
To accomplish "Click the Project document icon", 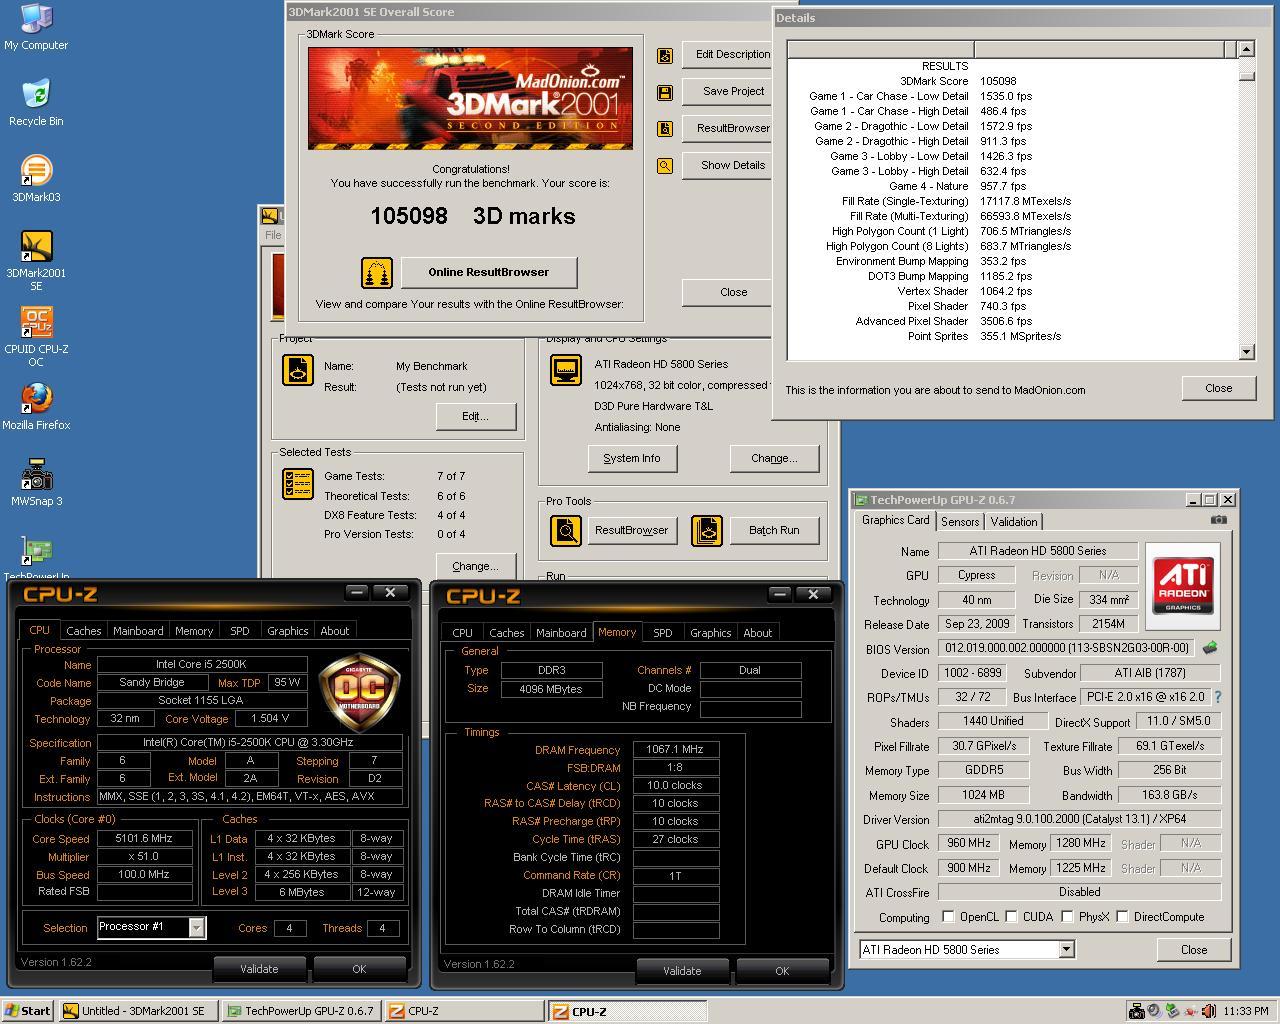I will (298, 369).
